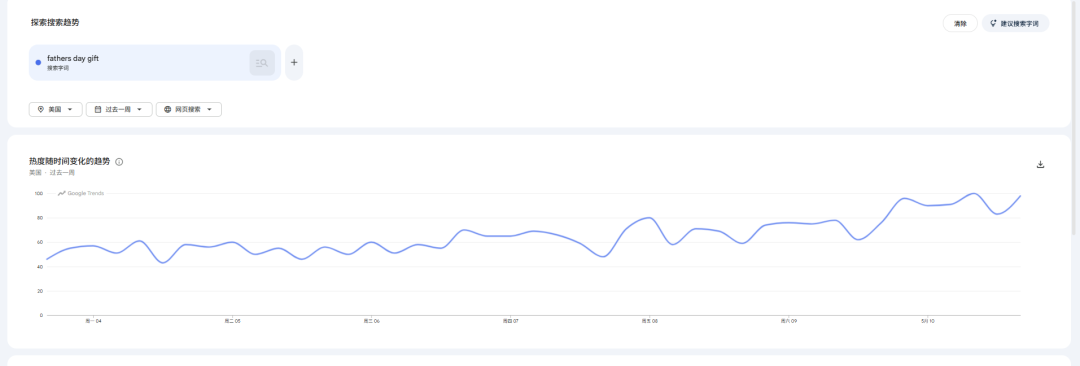Click the blue dot of fathers day gift term
1080x366 pixels.
tap(39, 63)
